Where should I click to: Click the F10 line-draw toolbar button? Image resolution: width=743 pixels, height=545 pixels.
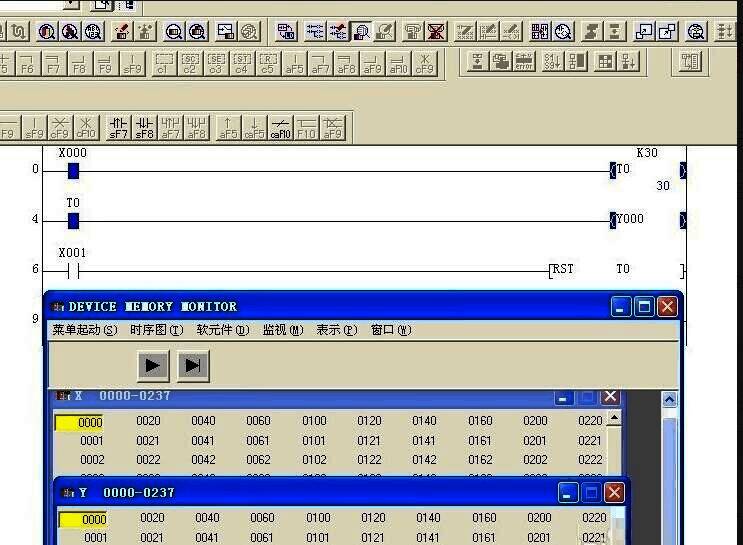pos(306,127)
